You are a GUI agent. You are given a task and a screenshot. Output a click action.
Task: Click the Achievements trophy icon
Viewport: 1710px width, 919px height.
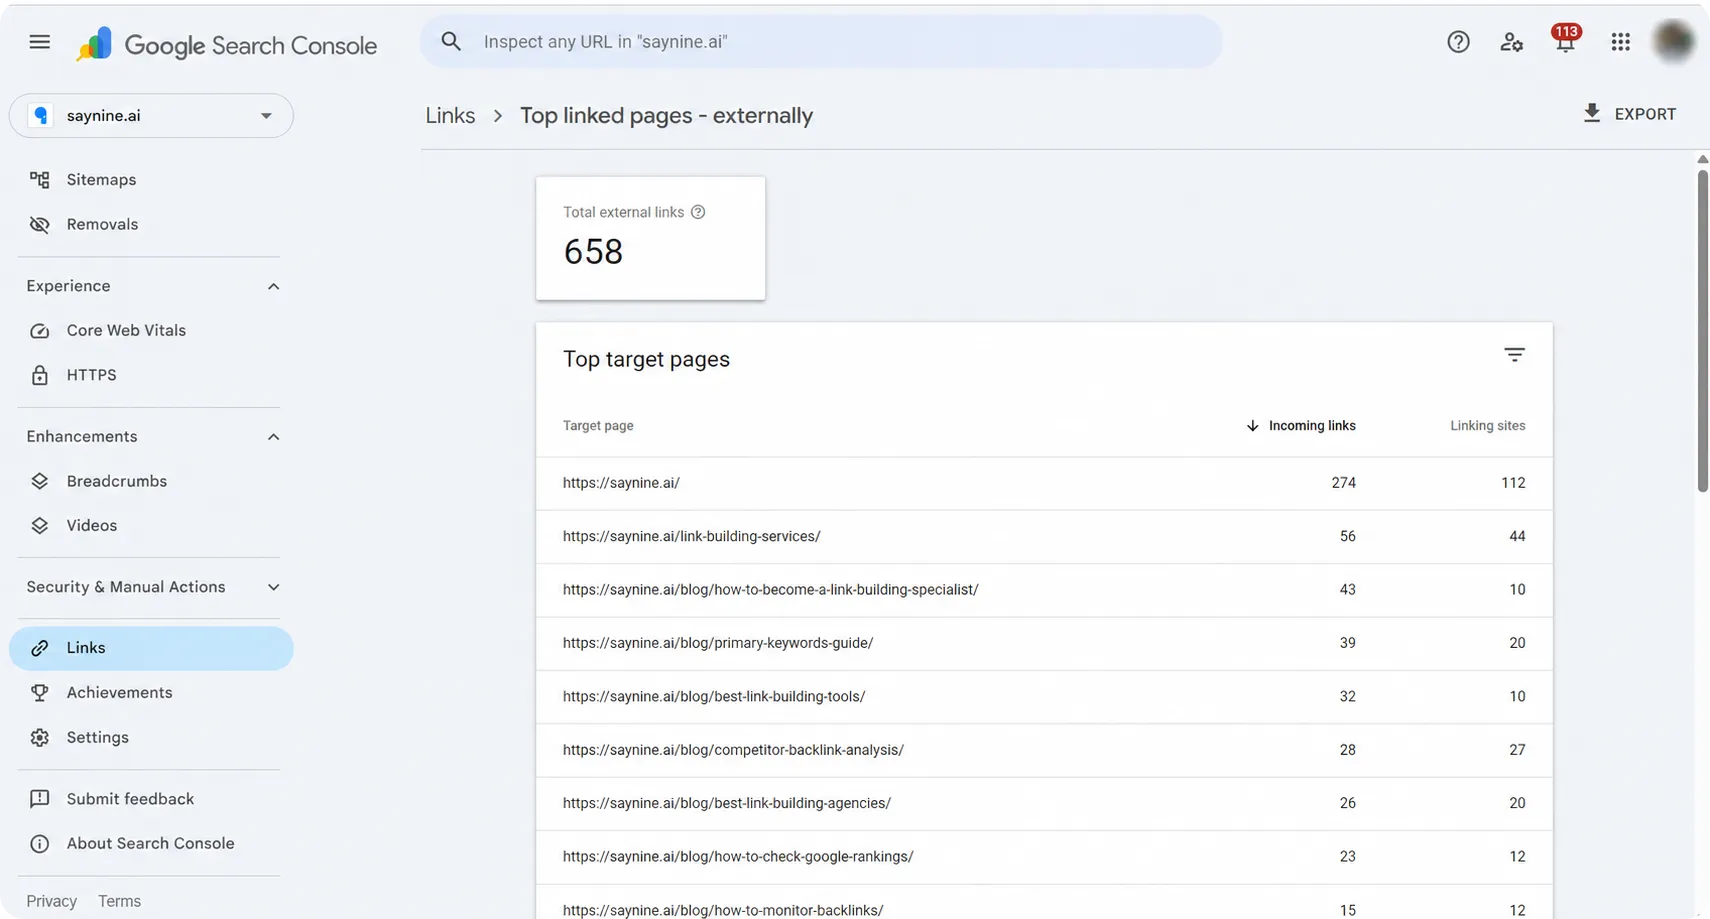(40, 693)
